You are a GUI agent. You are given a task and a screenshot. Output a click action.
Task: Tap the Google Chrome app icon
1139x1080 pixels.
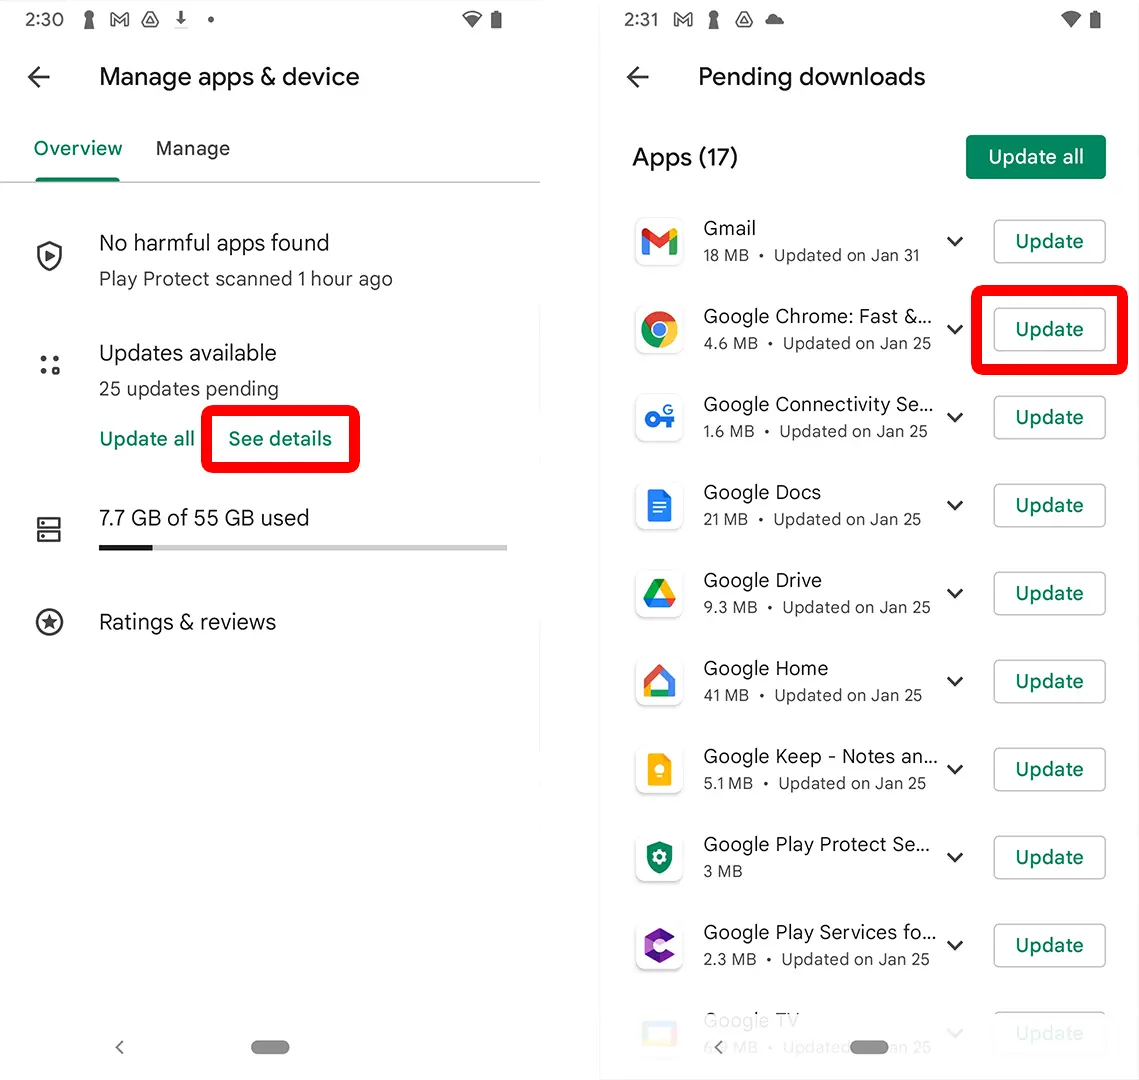tap(659, 329)
